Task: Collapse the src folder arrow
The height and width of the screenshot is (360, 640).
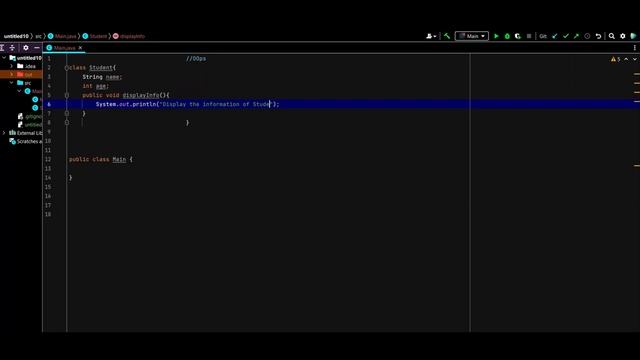Action: click(11, 83)
